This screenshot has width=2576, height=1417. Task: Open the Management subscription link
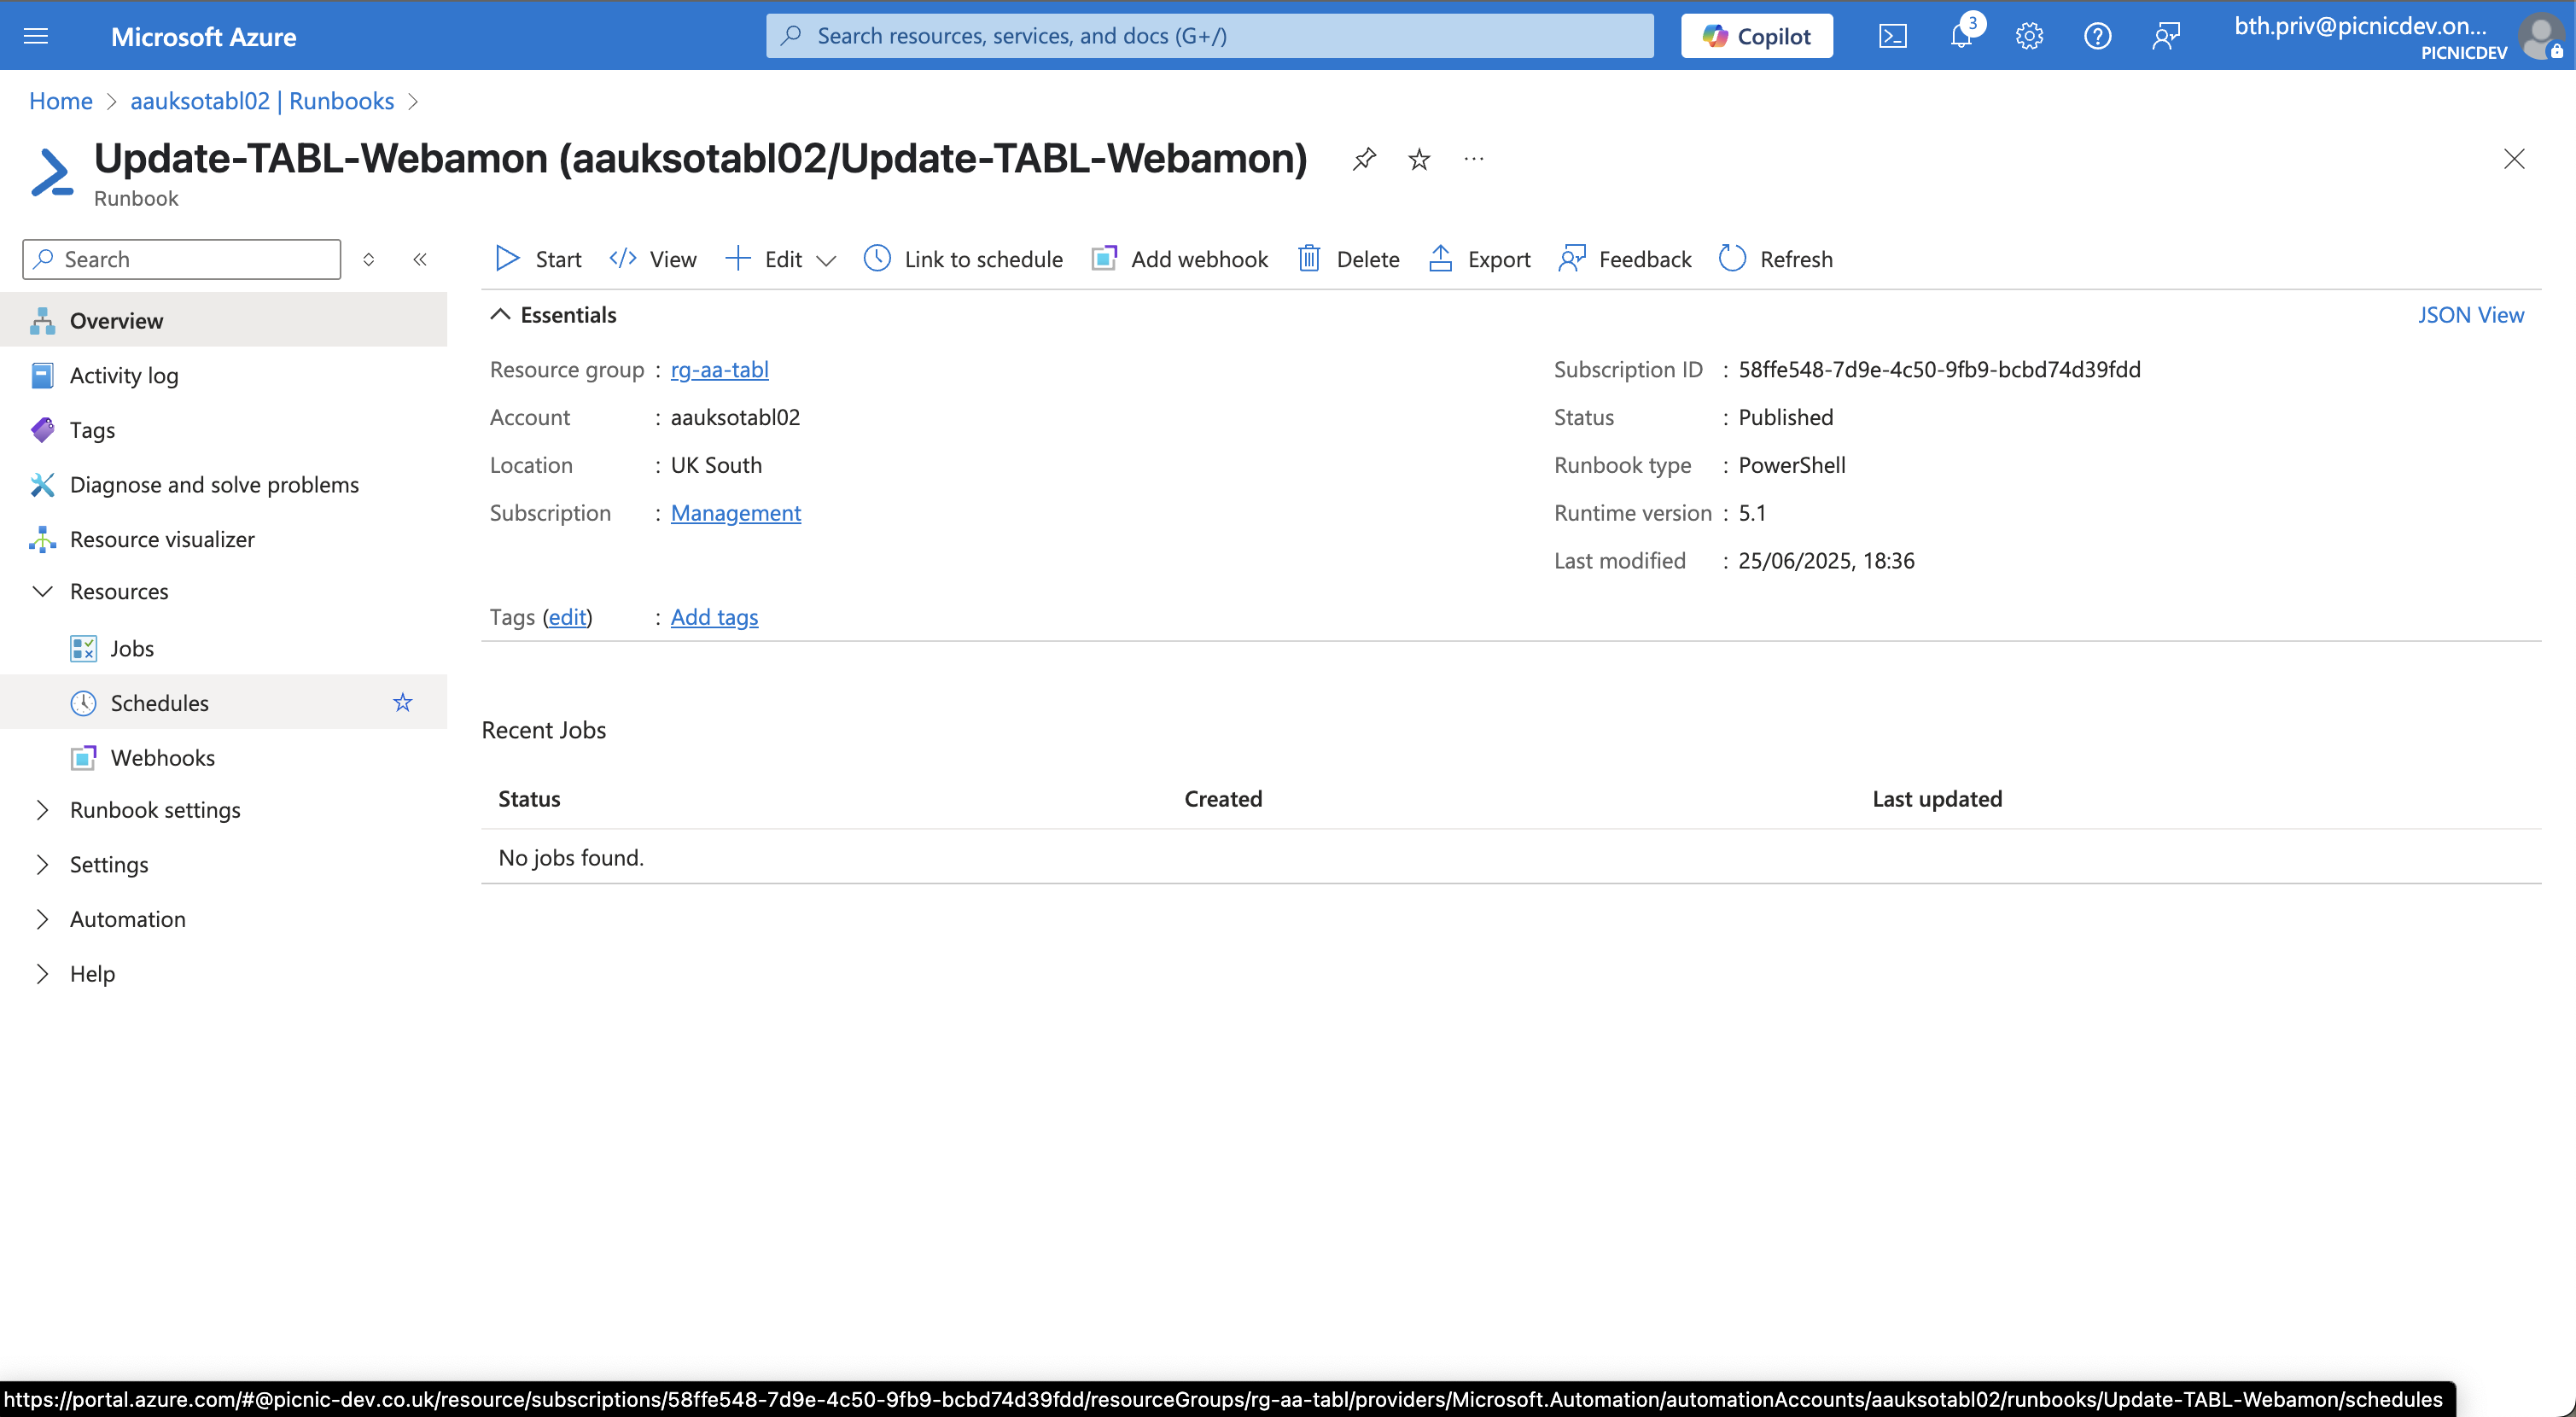[735, 513]
